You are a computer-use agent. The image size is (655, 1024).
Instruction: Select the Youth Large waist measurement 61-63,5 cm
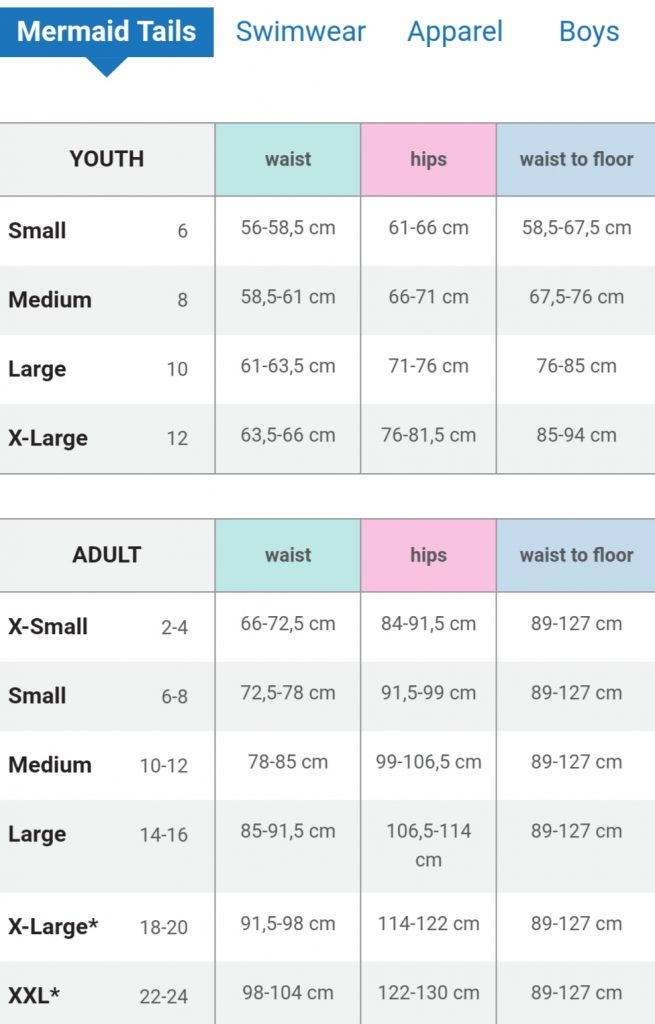click(x=287, y=368)
